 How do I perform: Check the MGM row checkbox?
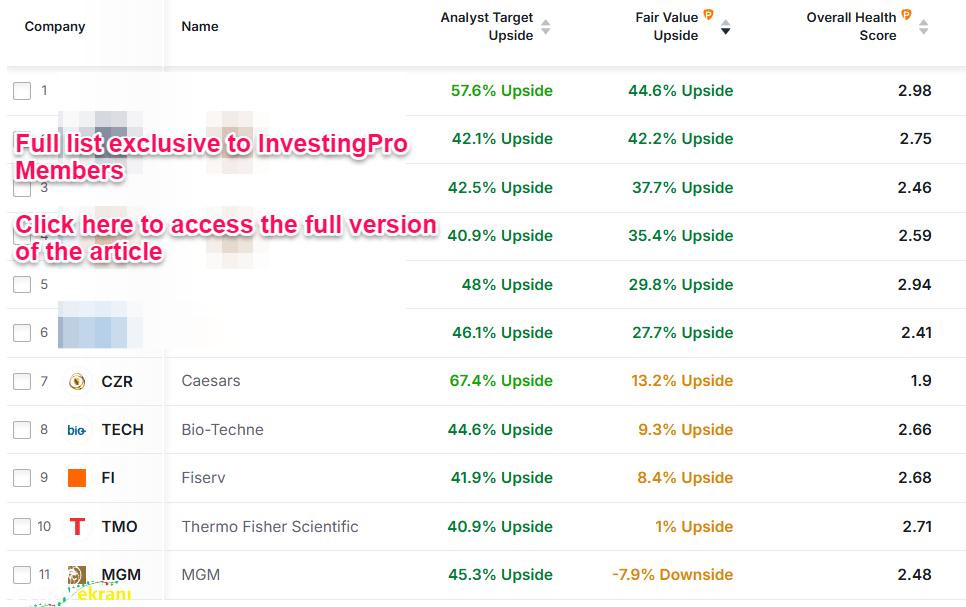pyautogui.click(x=22, y=574)
